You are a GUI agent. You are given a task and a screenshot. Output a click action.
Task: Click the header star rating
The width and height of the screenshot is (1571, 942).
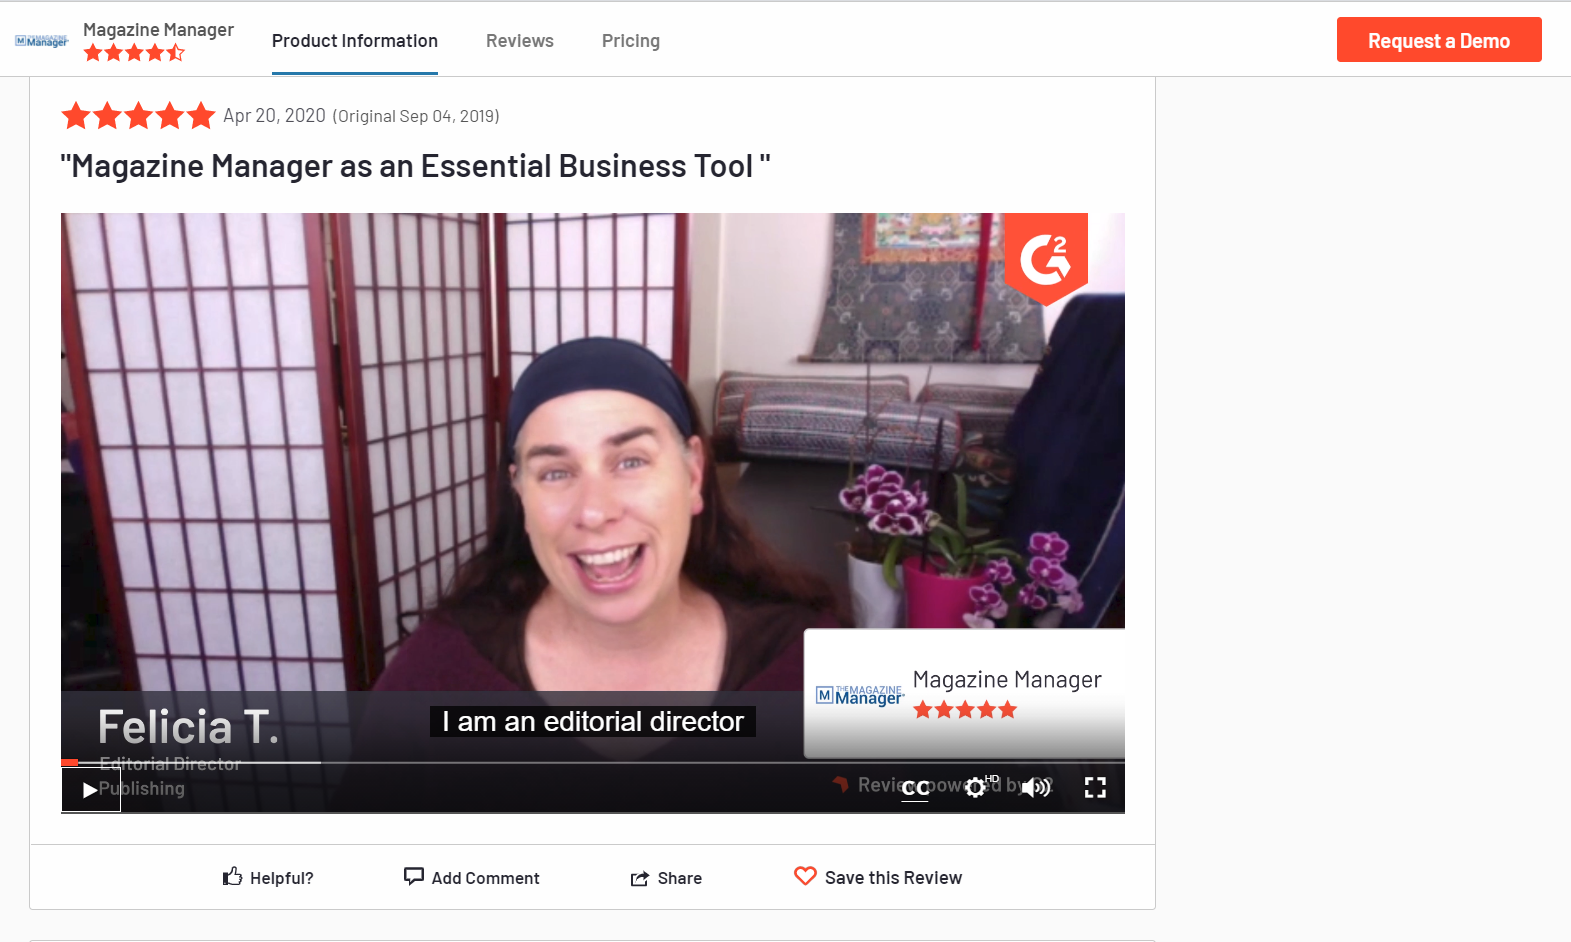click(x=134, y=53)
